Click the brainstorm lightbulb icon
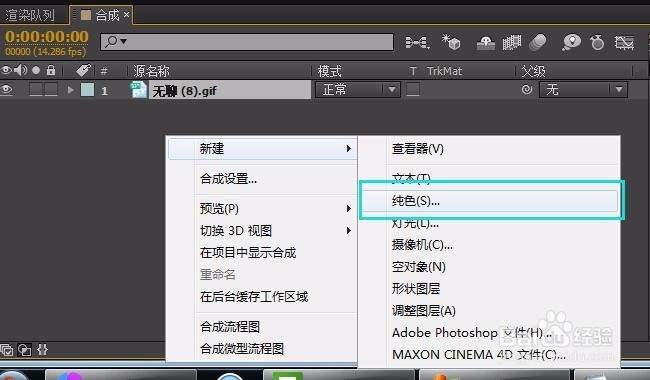Viewport: 650px width, 380px height. click(x=571, y=42)
